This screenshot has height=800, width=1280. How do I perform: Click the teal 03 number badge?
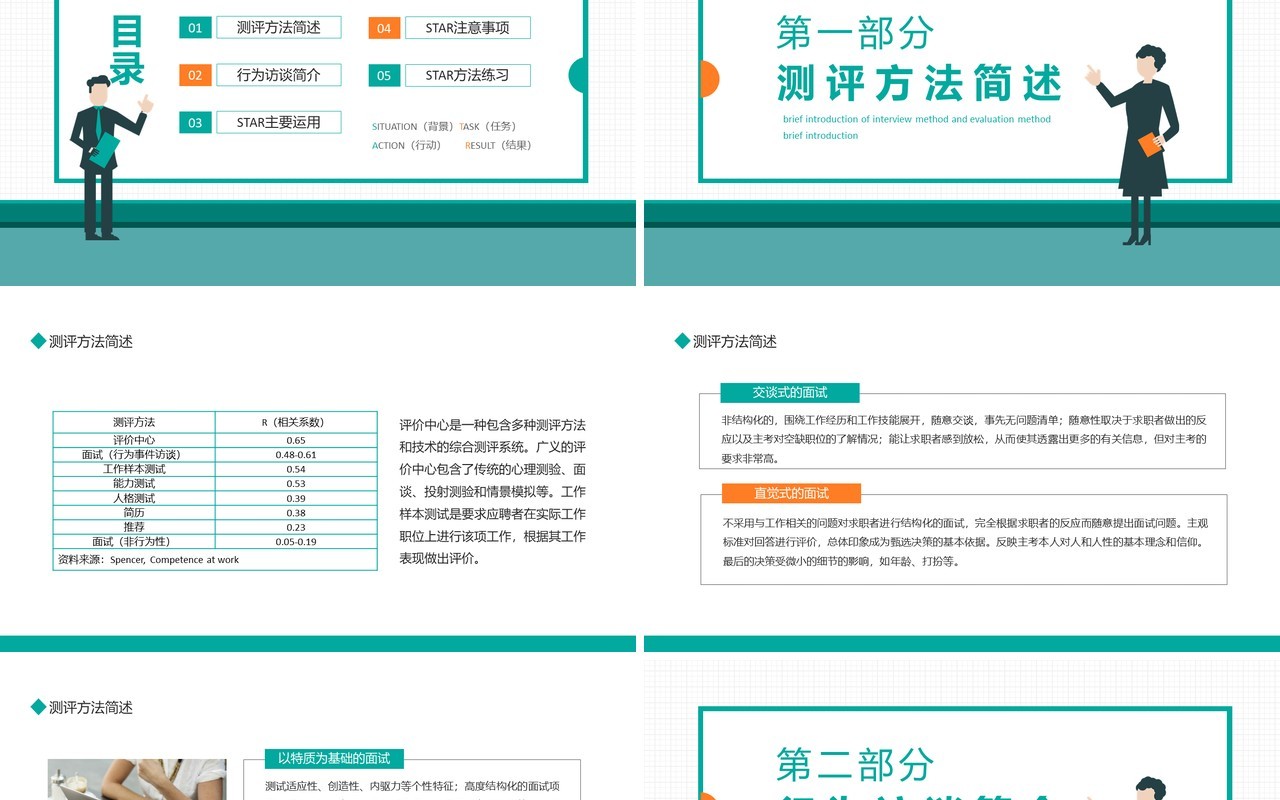pos(195,122)
